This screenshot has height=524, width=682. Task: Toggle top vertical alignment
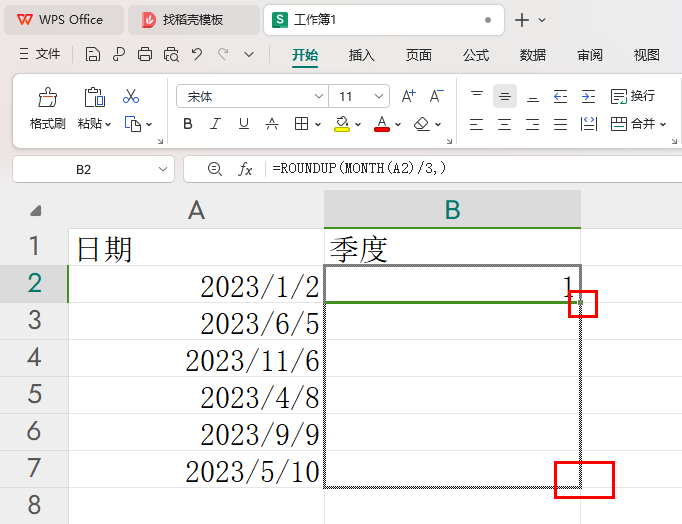click(x=477, y=96)
